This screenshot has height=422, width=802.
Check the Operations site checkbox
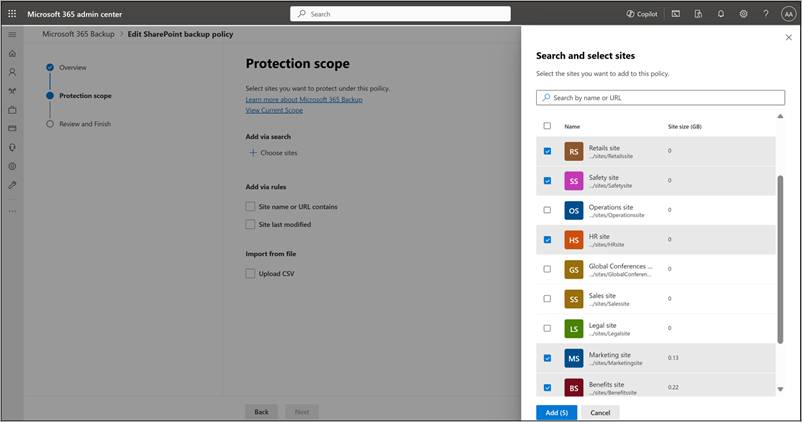point(547,210)
